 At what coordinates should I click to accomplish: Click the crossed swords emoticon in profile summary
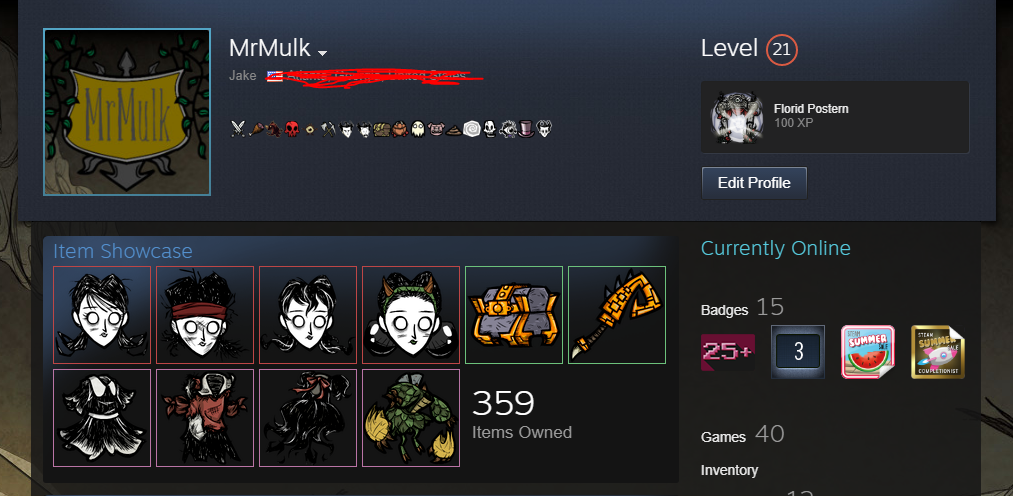pos(238,129)
